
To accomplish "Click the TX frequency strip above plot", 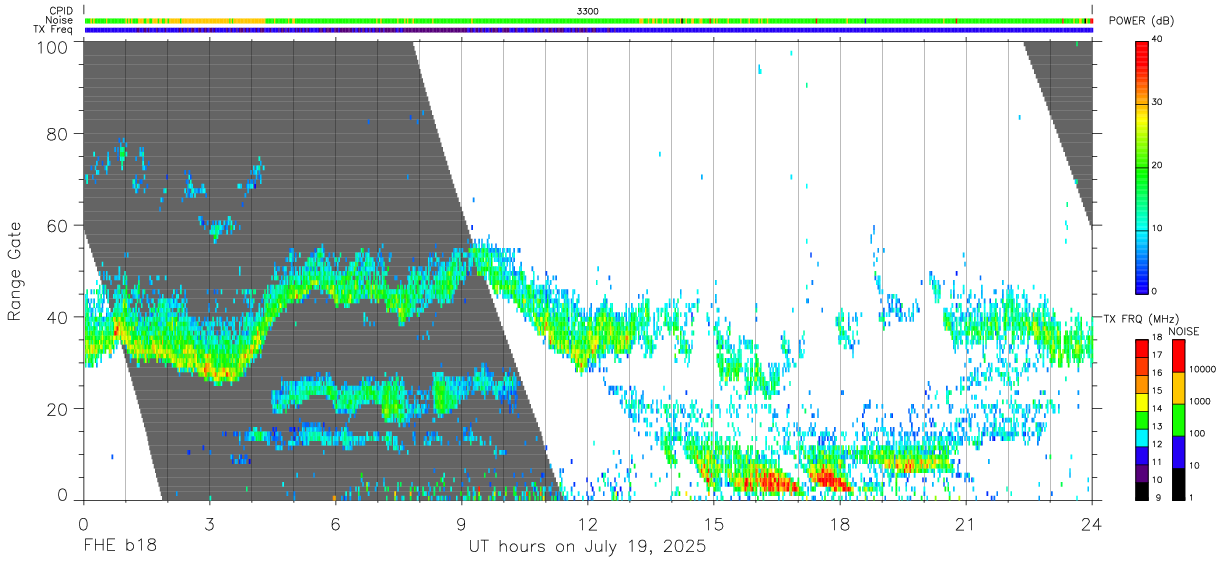I will [x=588, y=30].
